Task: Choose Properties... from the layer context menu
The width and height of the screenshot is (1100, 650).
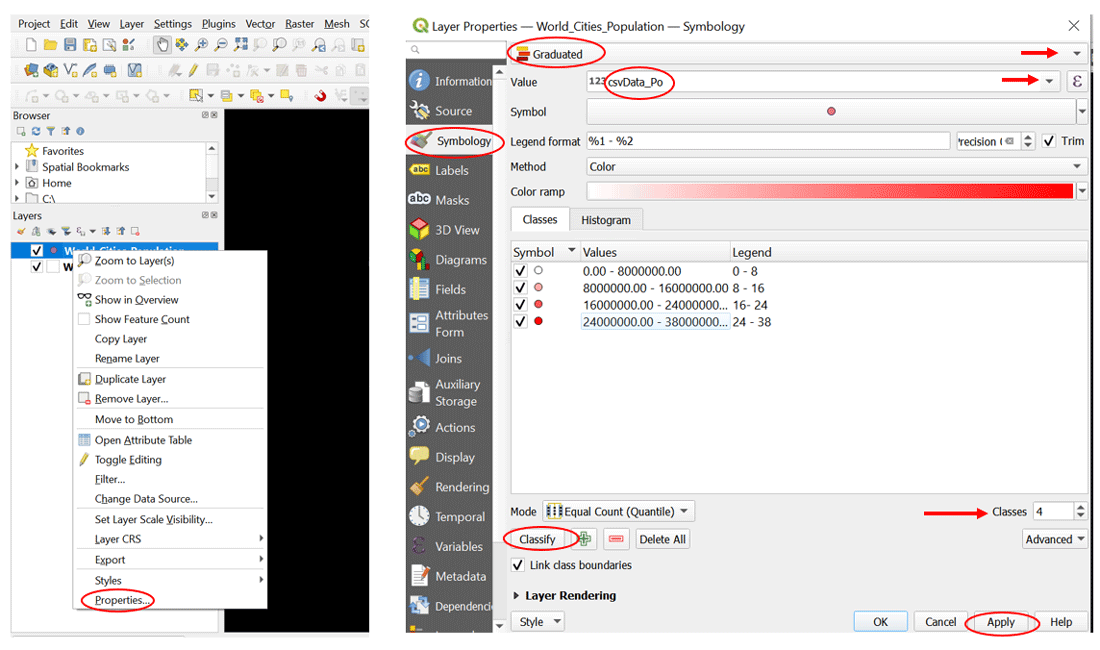Action: tap(123, 600)
